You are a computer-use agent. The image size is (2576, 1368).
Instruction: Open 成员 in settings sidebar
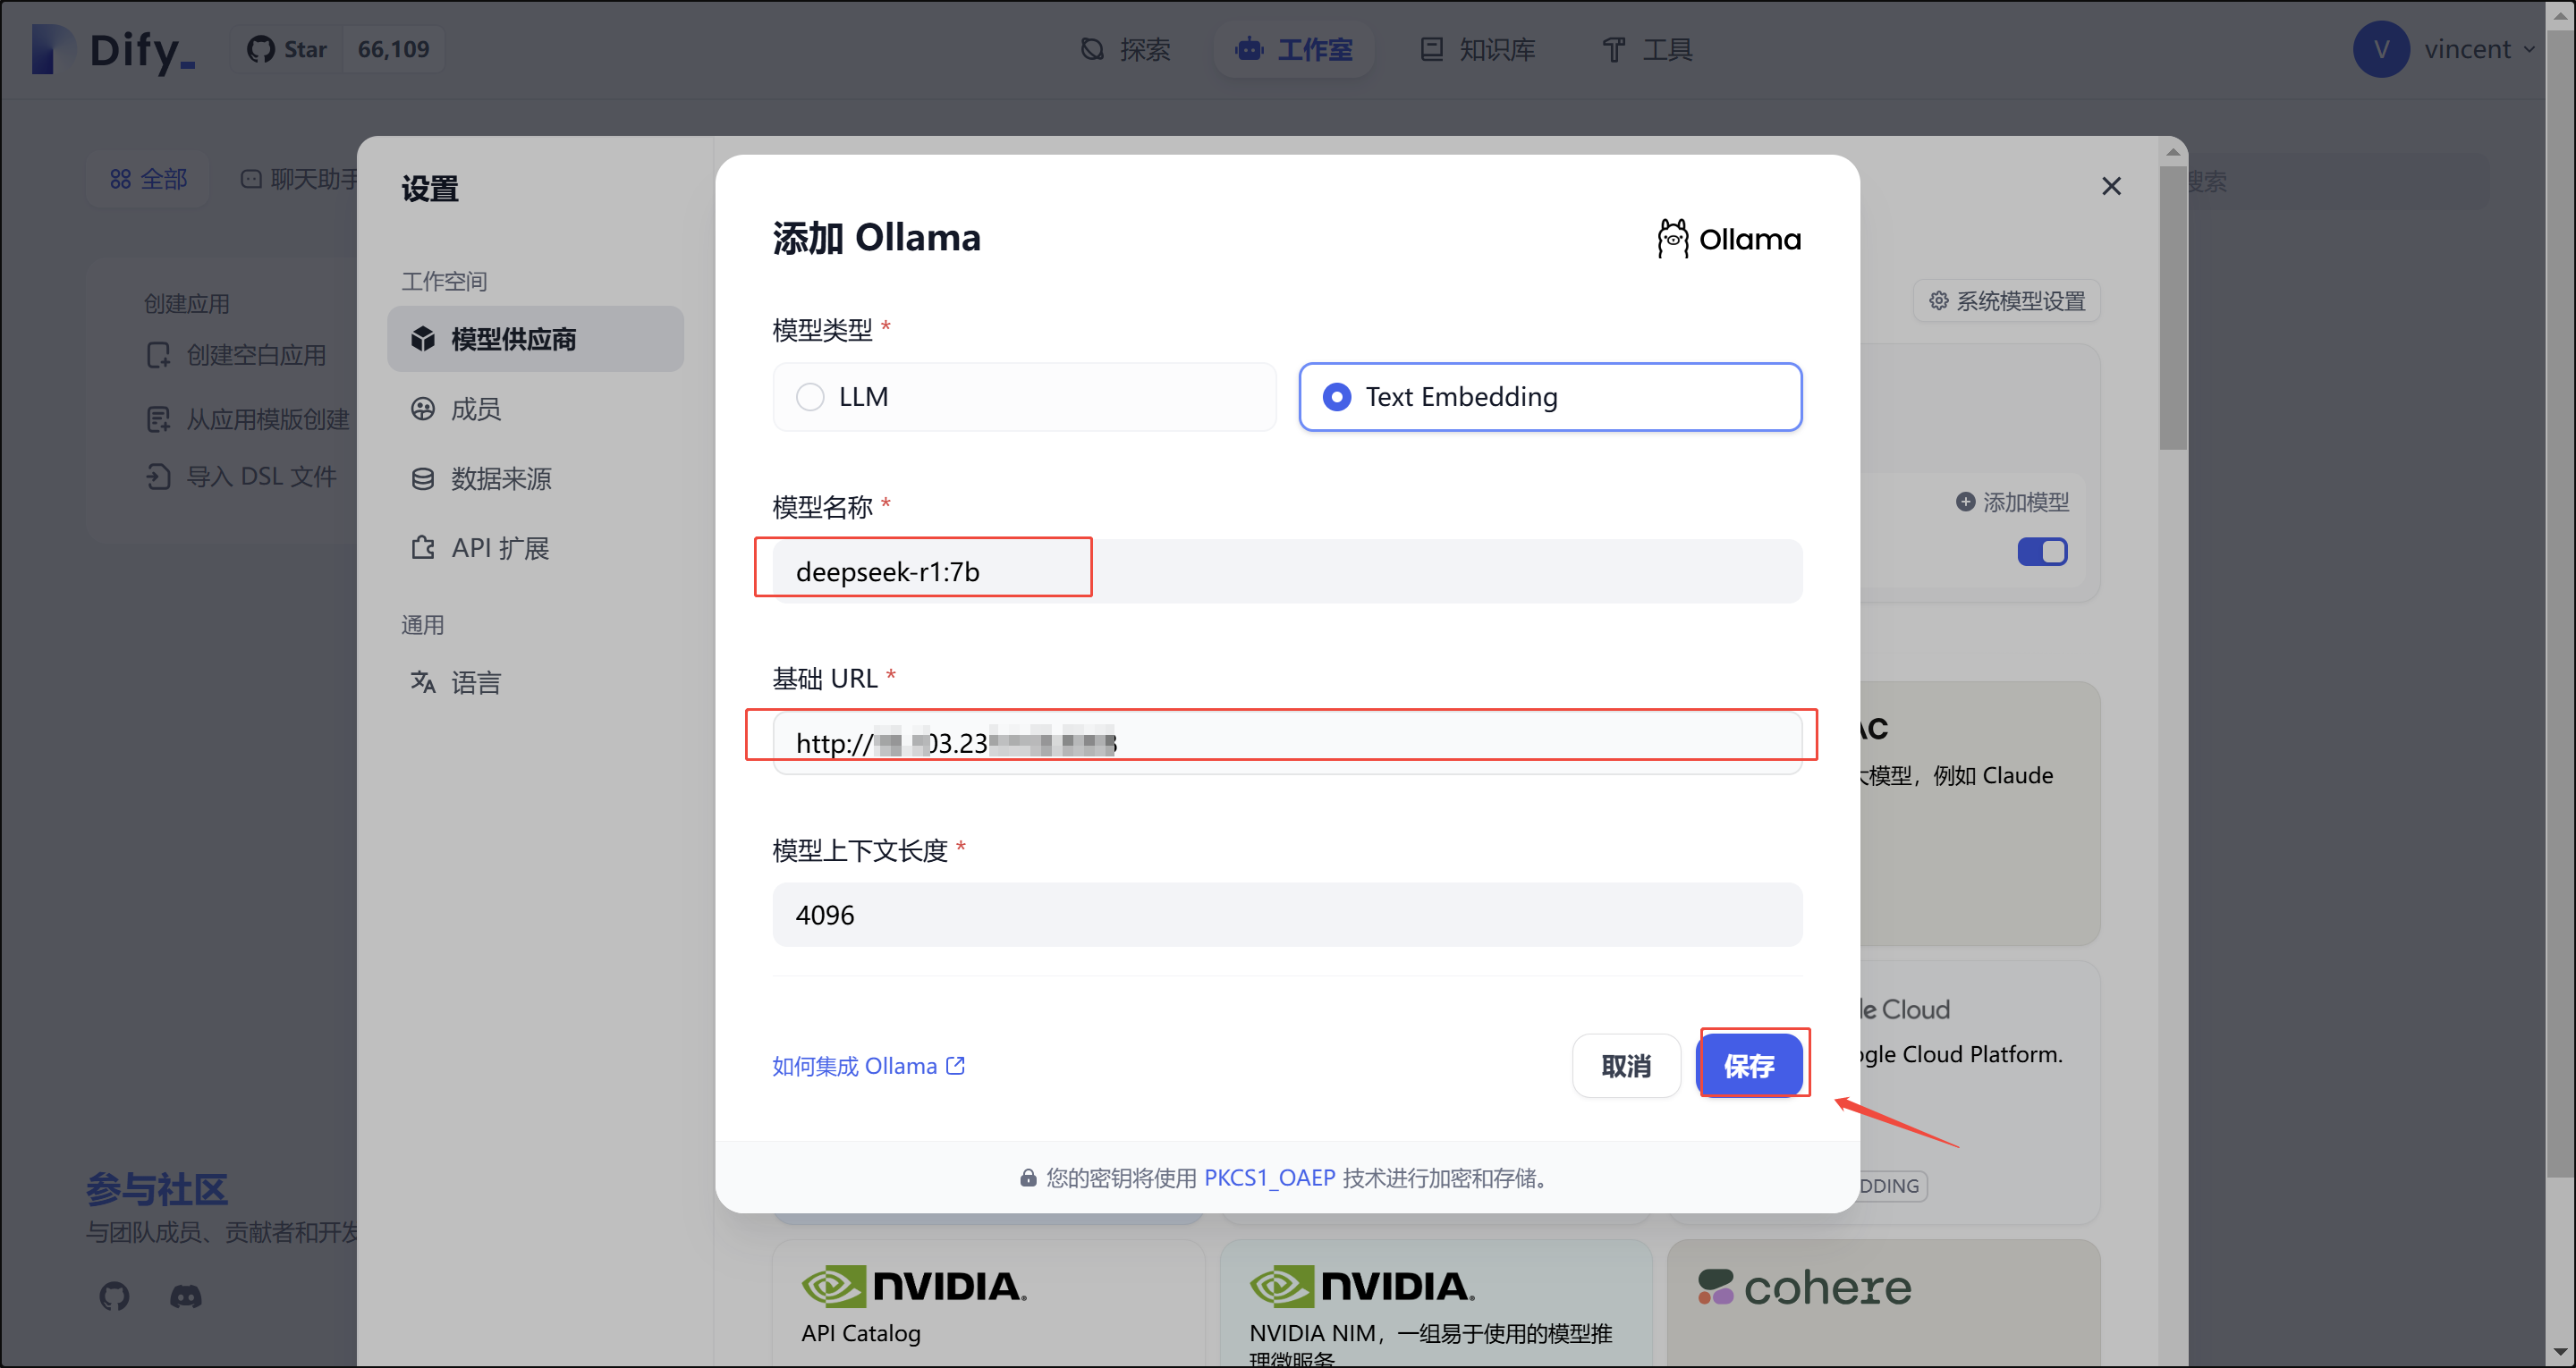click(x=536, y=409)
